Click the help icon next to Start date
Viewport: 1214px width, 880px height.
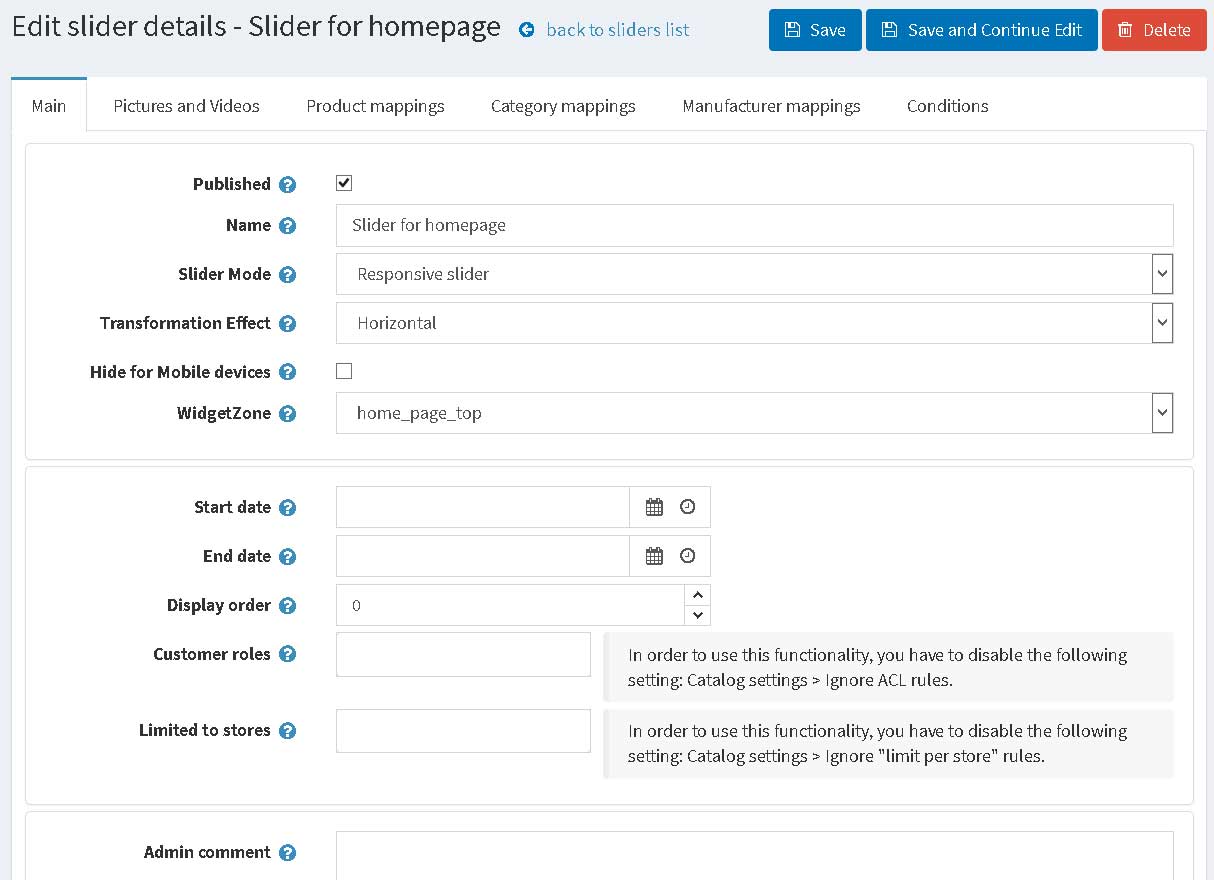(287, 507)
